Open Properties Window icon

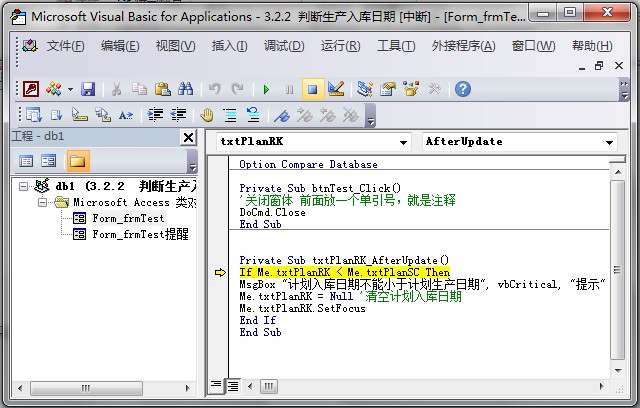tap(388, 89)
